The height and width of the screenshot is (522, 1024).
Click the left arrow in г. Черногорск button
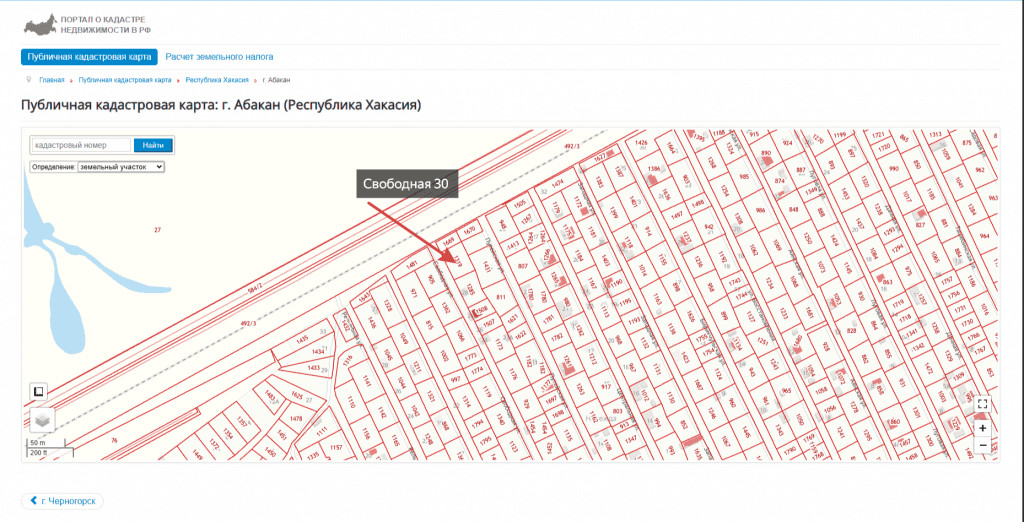(x=33, y=501)
